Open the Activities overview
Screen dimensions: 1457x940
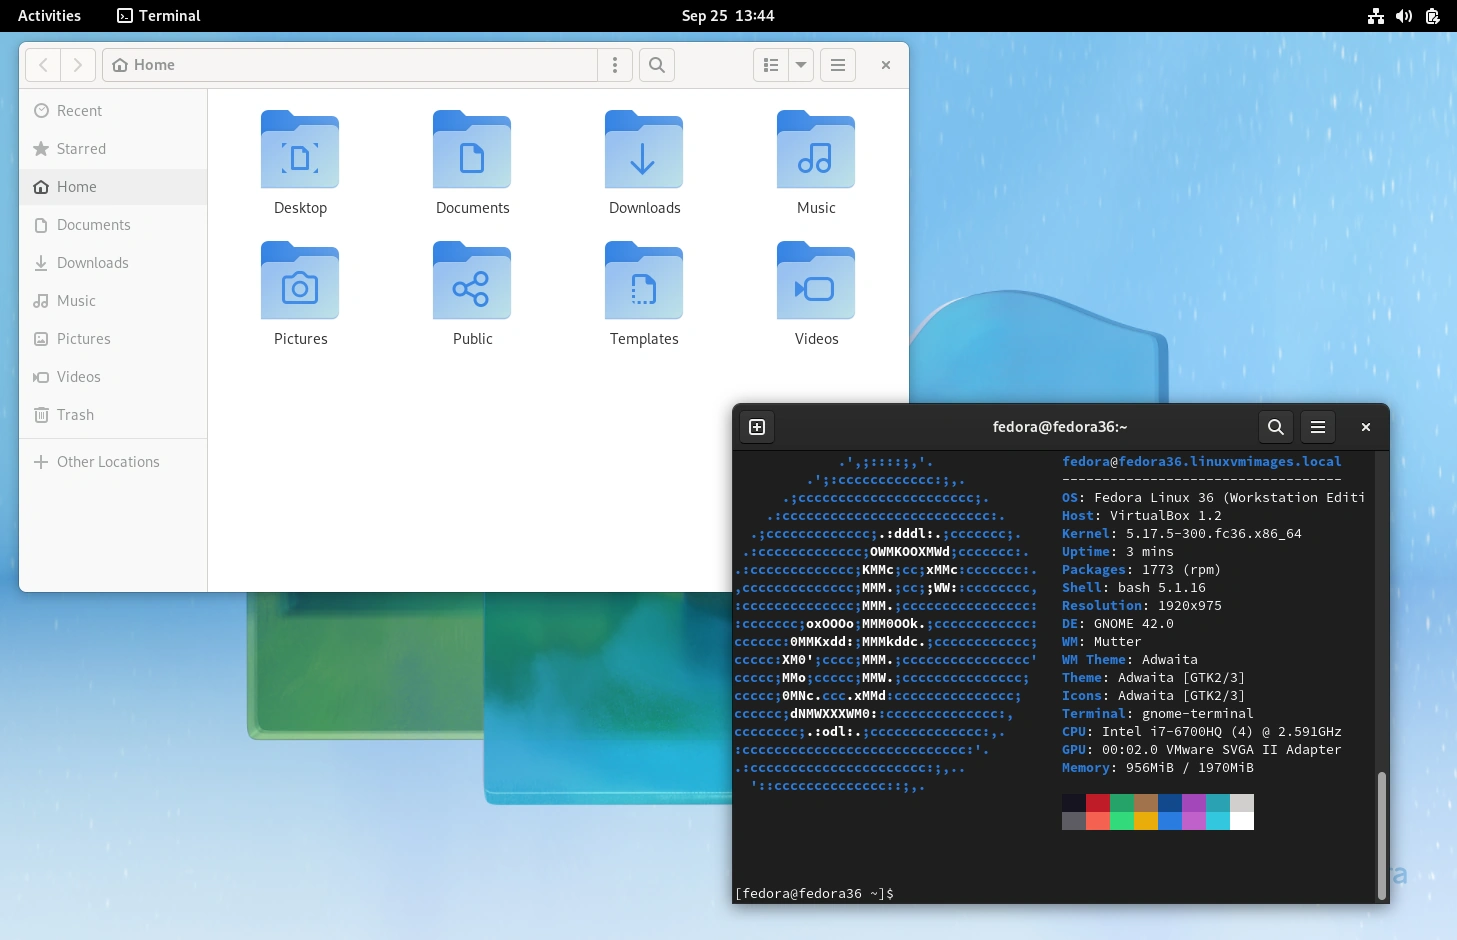coord(49,16)
